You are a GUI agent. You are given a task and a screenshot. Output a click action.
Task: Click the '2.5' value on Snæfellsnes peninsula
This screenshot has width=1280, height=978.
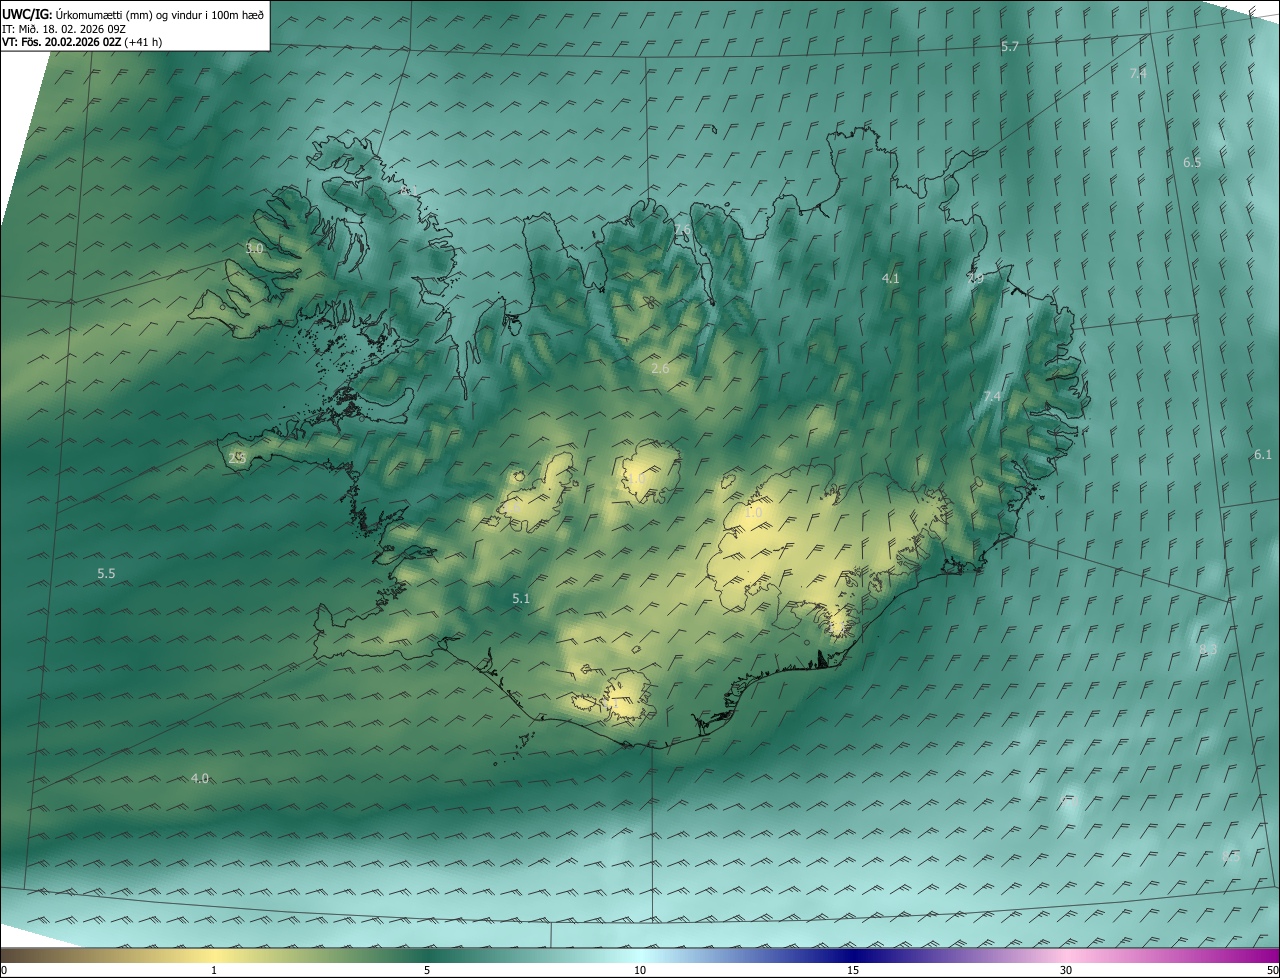click(237, 457)
